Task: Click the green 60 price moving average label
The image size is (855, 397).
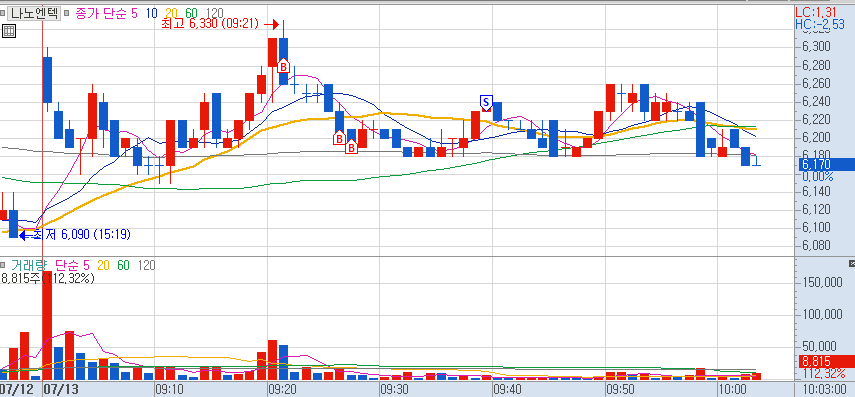Action: pyautogui.click(x=192, y=14)
